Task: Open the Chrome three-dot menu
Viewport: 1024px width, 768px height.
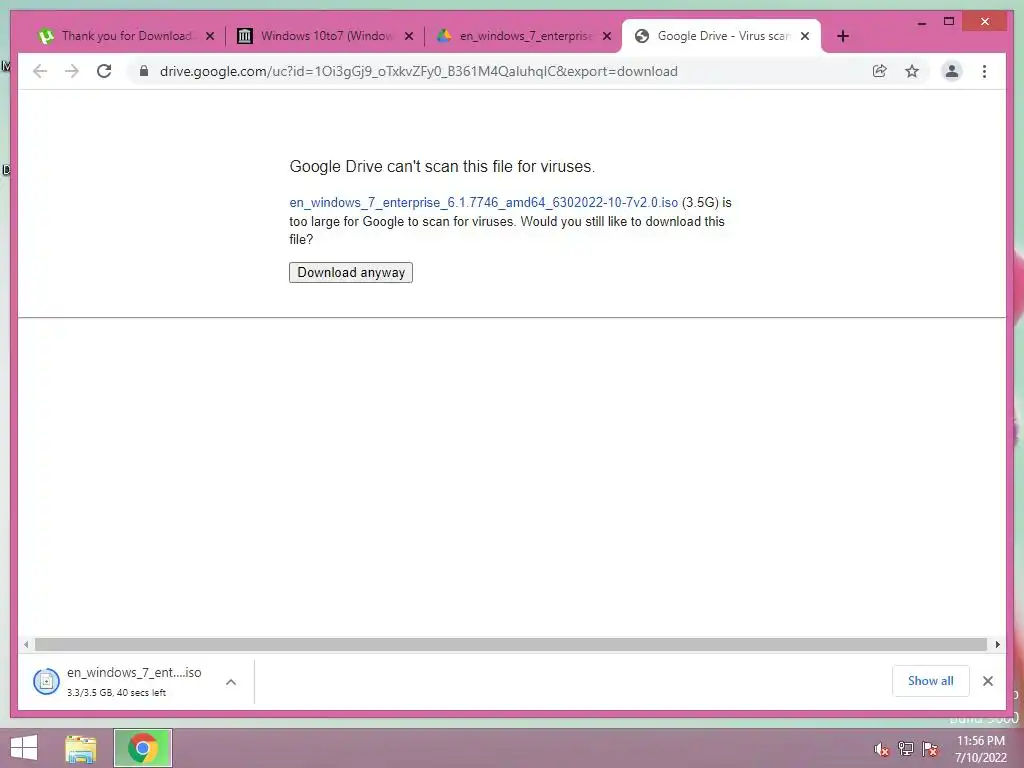Action: 984,71
